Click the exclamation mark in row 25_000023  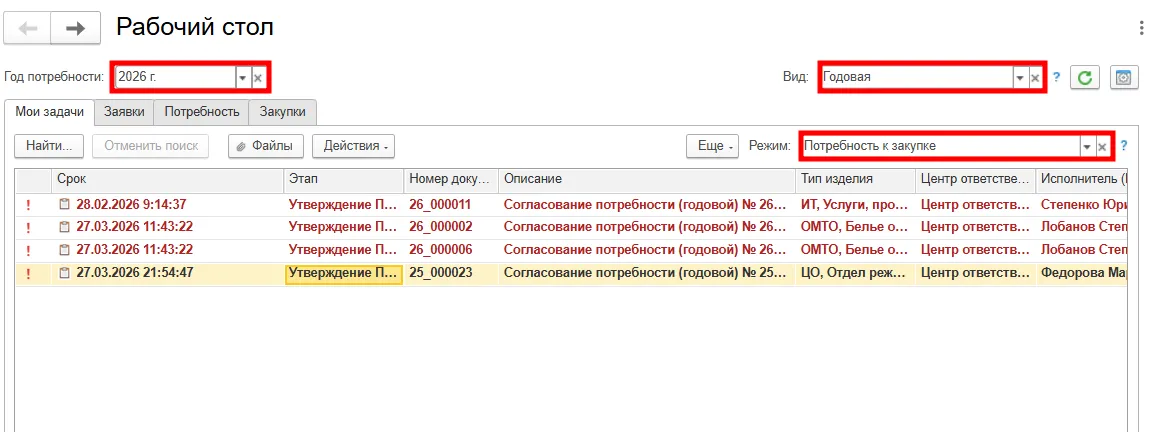pos(28,274)
